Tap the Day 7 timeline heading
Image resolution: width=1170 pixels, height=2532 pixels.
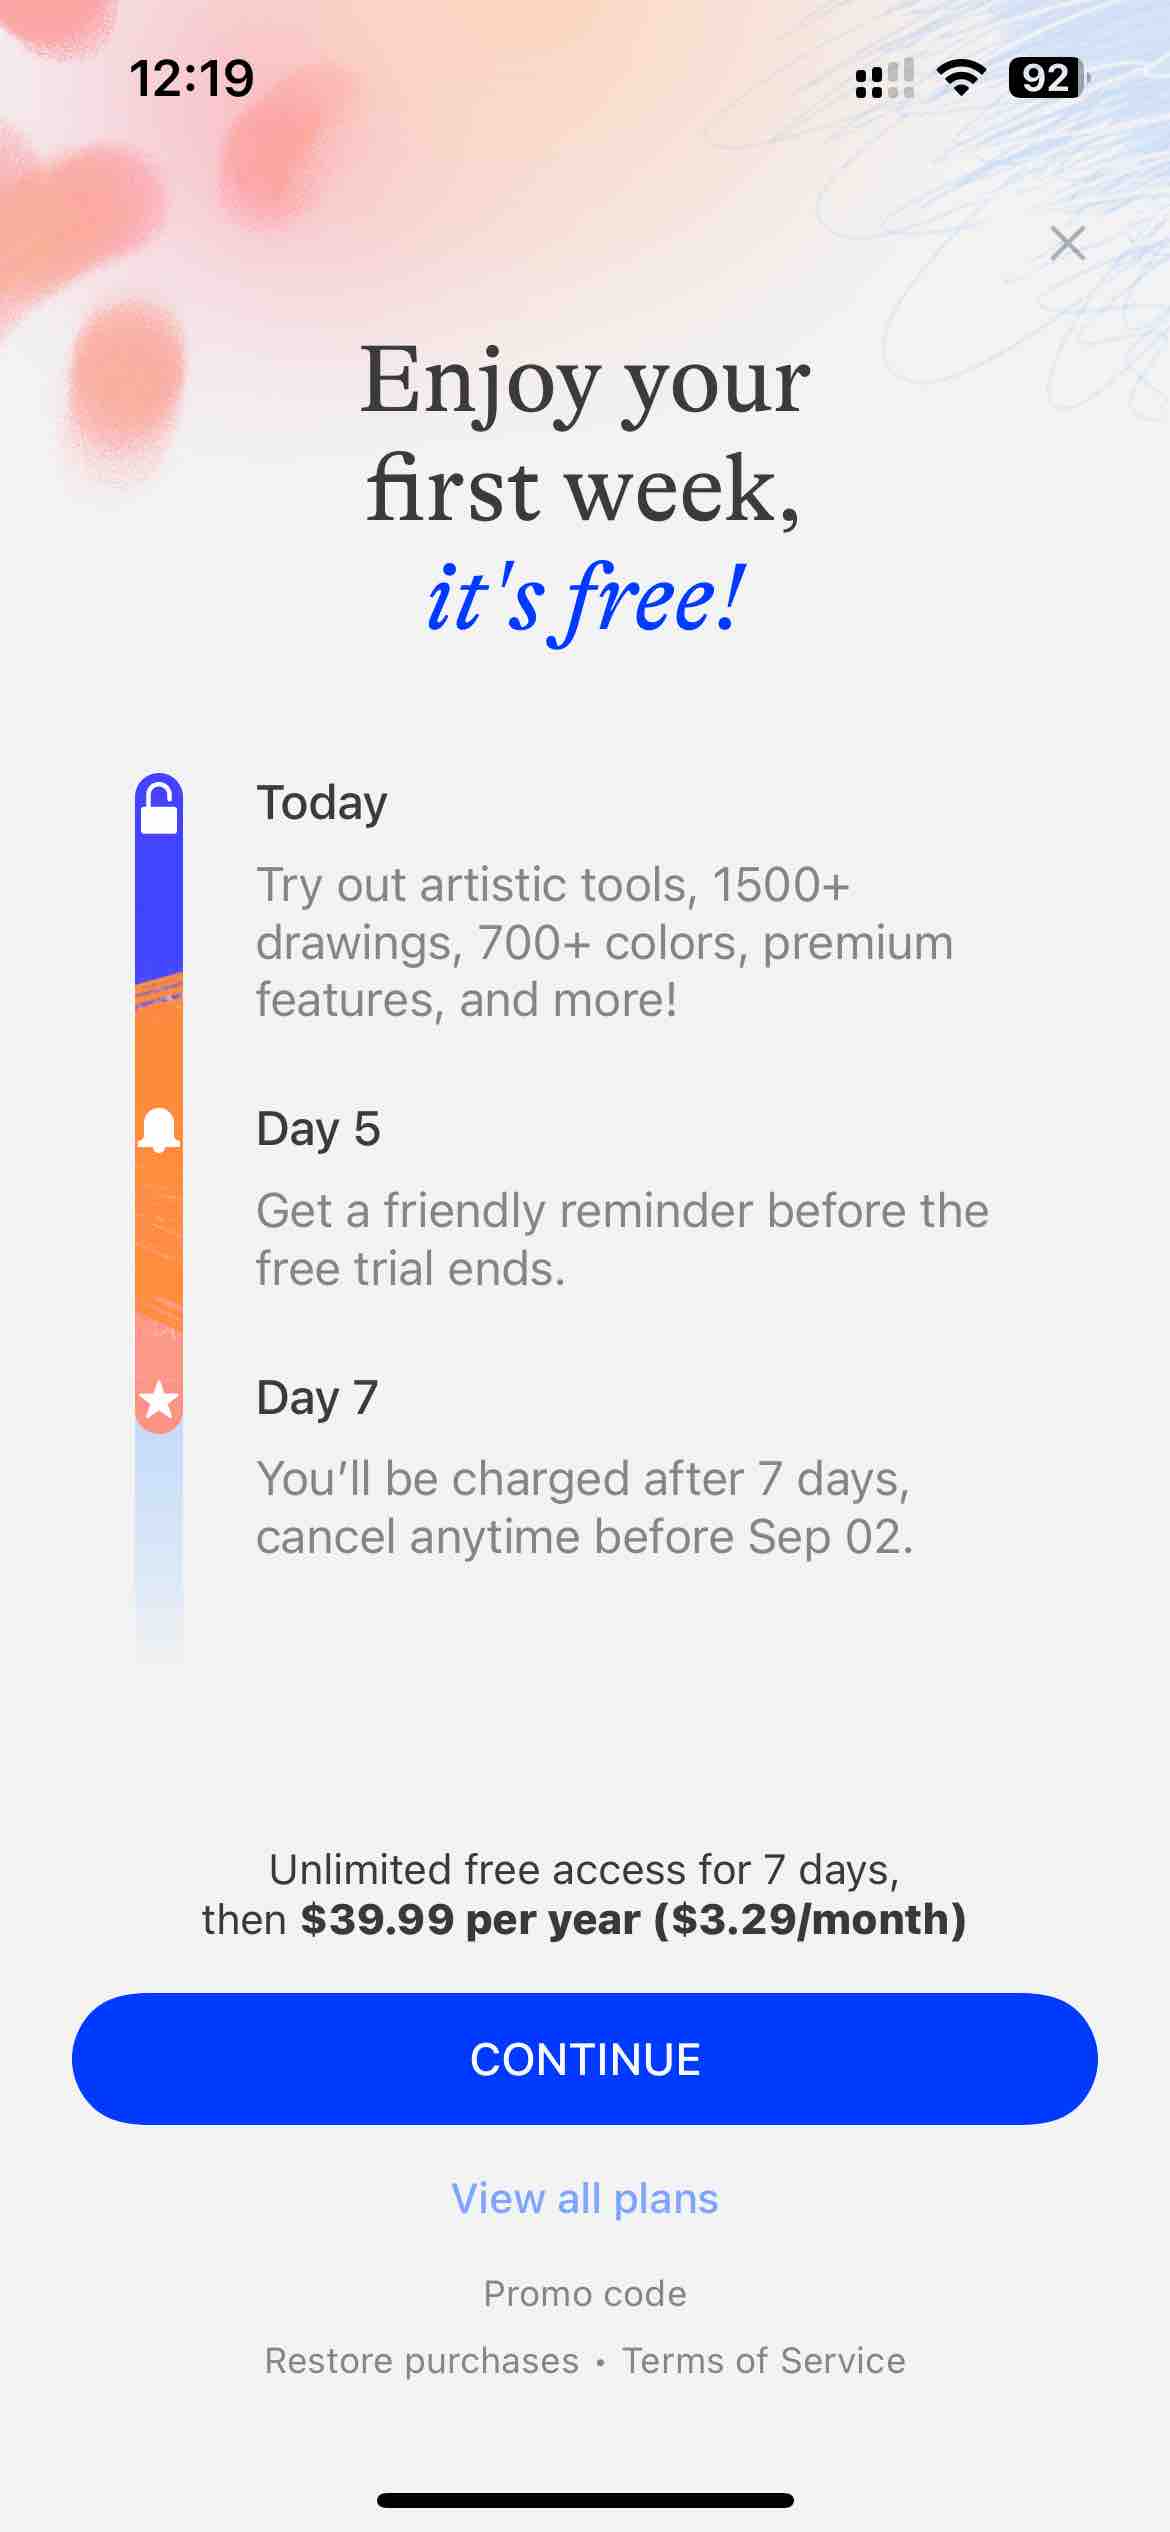pyautogui.click(x=317, y=1398)
